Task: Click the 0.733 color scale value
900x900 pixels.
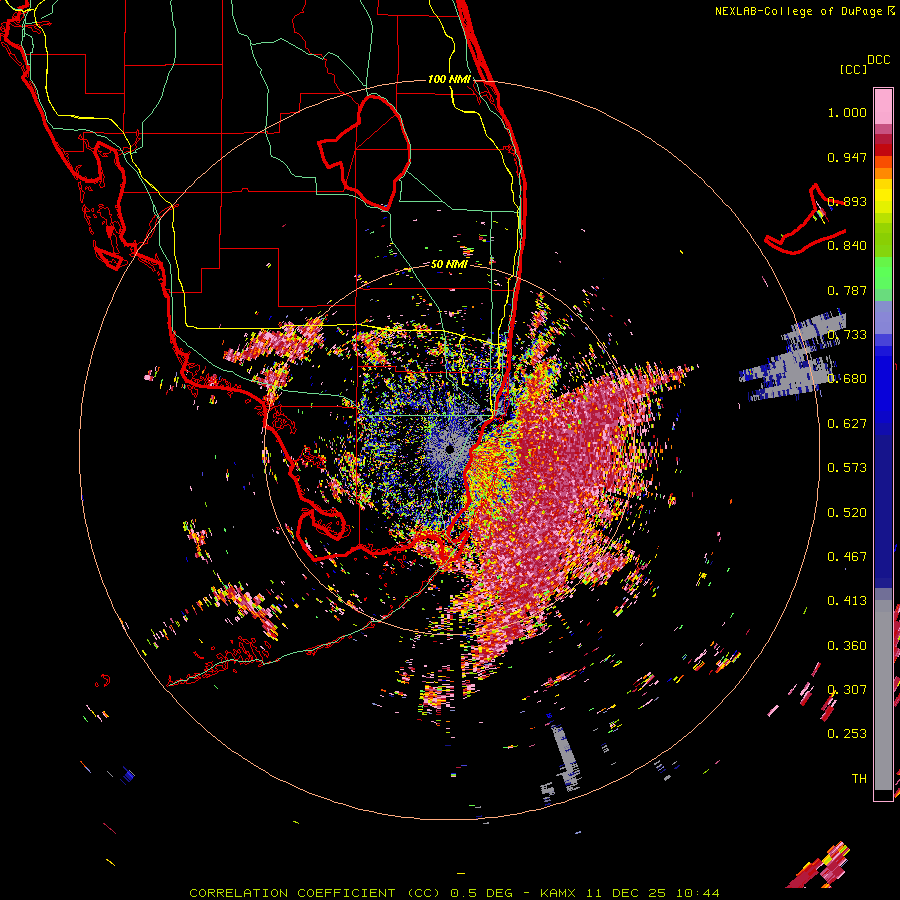Action: coord(847,335)
